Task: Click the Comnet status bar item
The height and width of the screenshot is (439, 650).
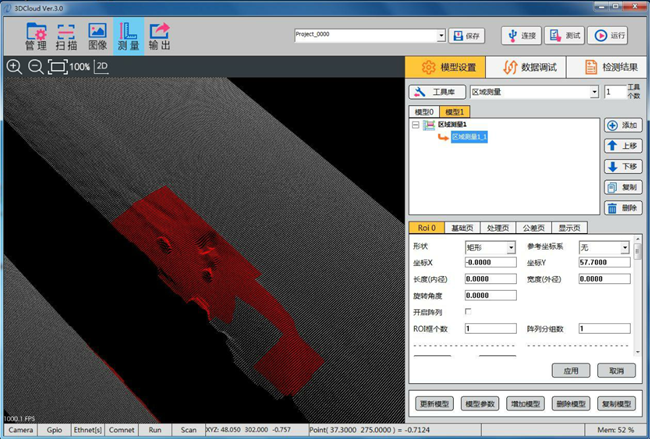Action: (x=121, y=430)
